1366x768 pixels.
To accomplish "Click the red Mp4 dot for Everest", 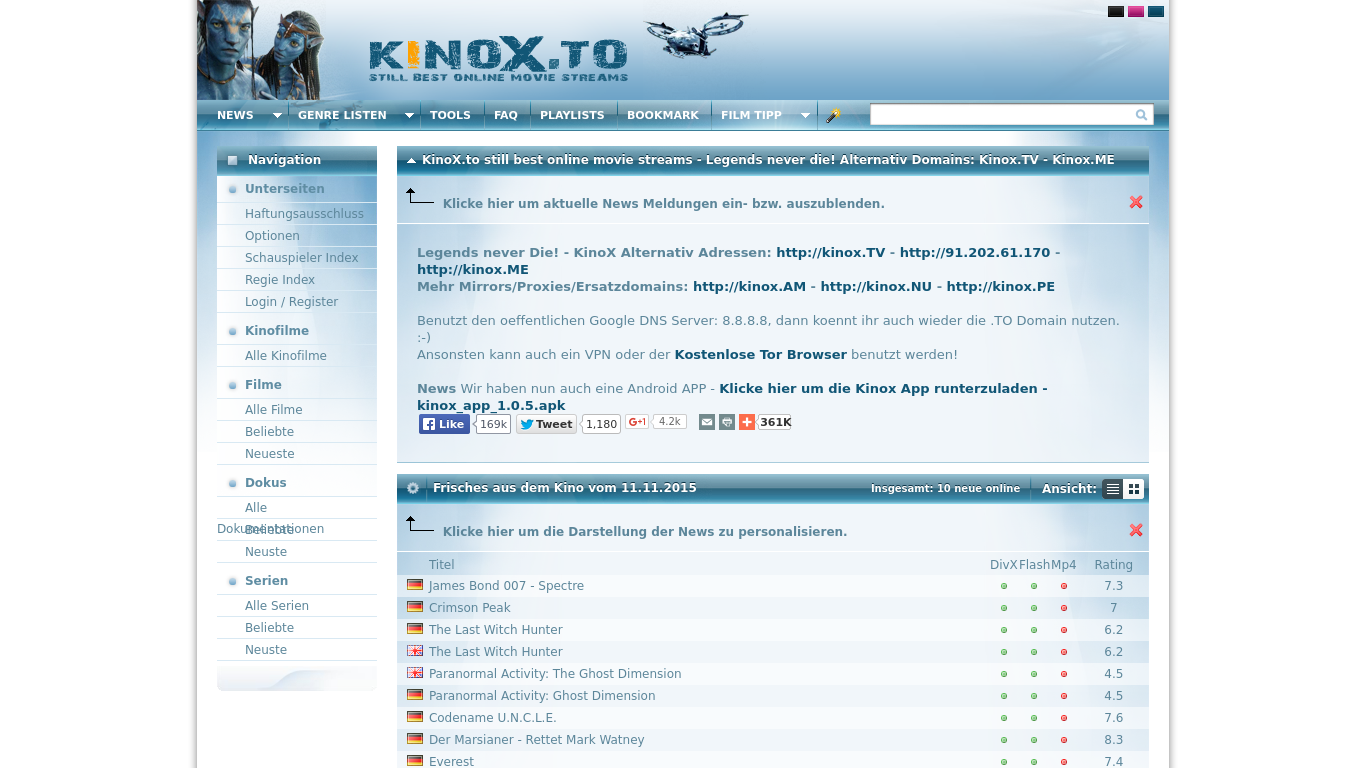I will tap(1064, 762).
